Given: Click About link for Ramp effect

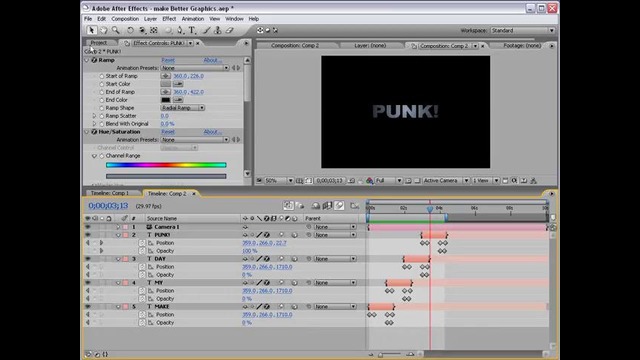Looking at the screenshot, I should pos(213,60).
